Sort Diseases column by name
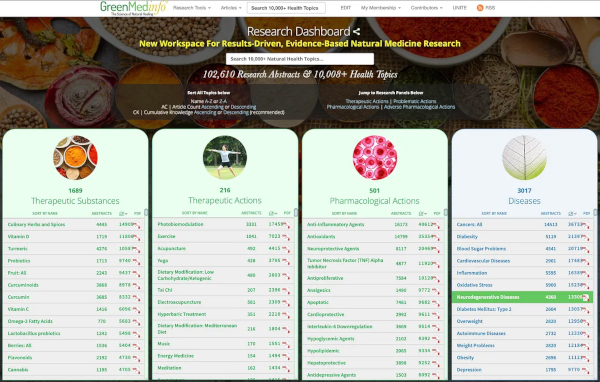 point(494,213)
